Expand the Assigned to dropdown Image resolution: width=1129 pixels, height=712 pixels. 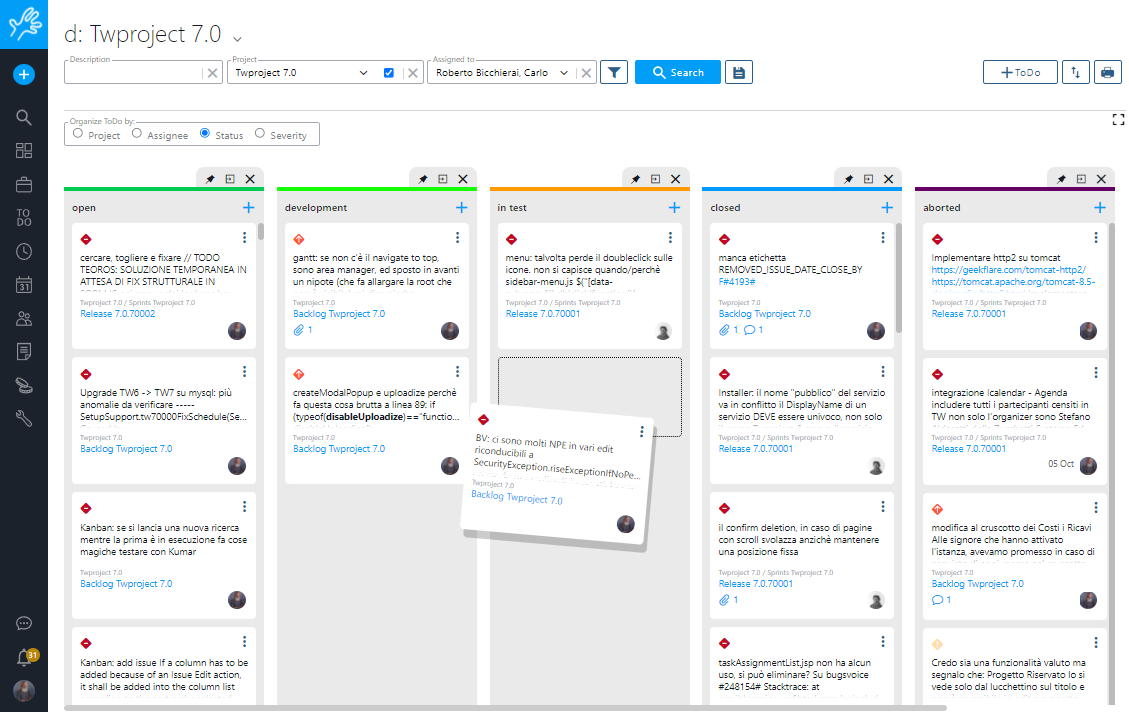pos(564,73)
